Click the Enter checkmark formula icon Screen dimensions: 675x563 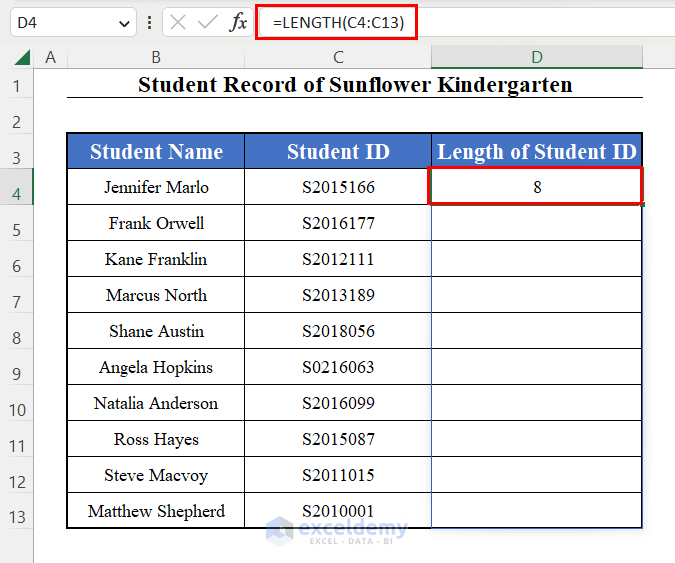pos(208,22)
